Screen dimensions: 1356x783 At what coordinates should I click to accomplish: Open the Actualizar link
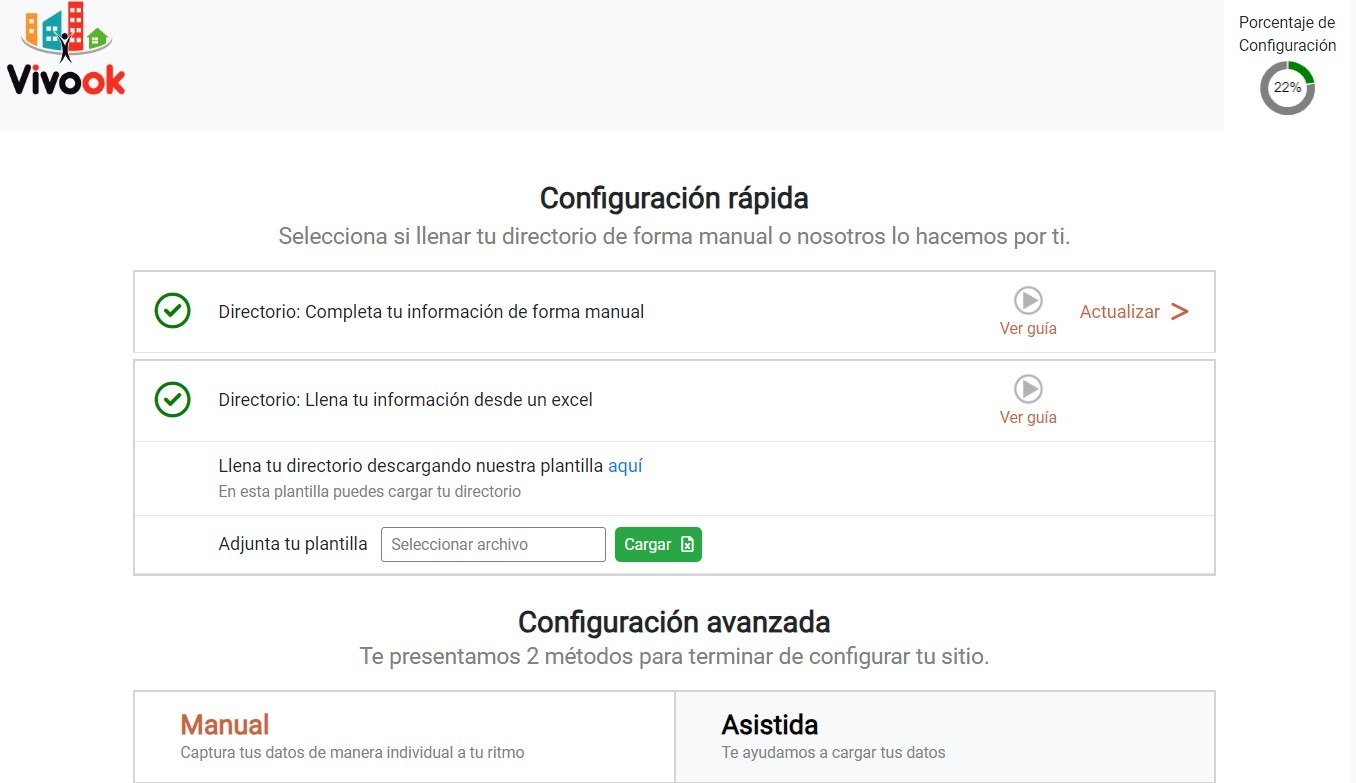point(1120,312)
